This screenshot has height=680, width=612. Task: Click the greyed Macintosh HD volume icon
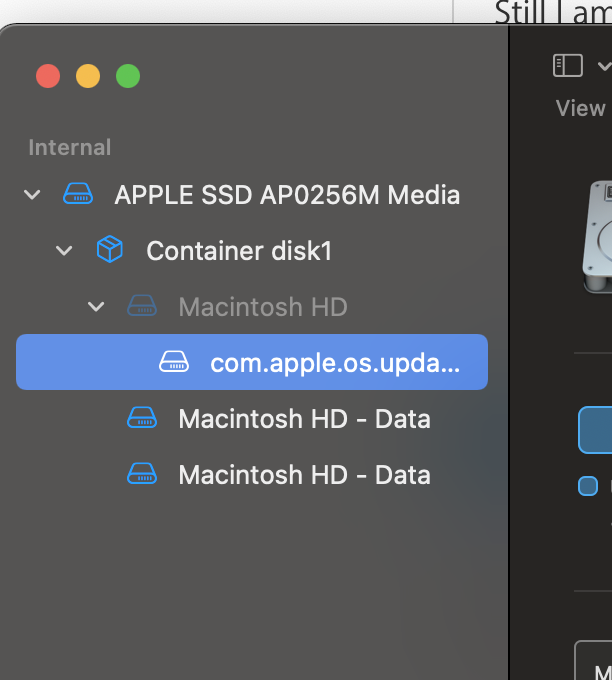142,306
